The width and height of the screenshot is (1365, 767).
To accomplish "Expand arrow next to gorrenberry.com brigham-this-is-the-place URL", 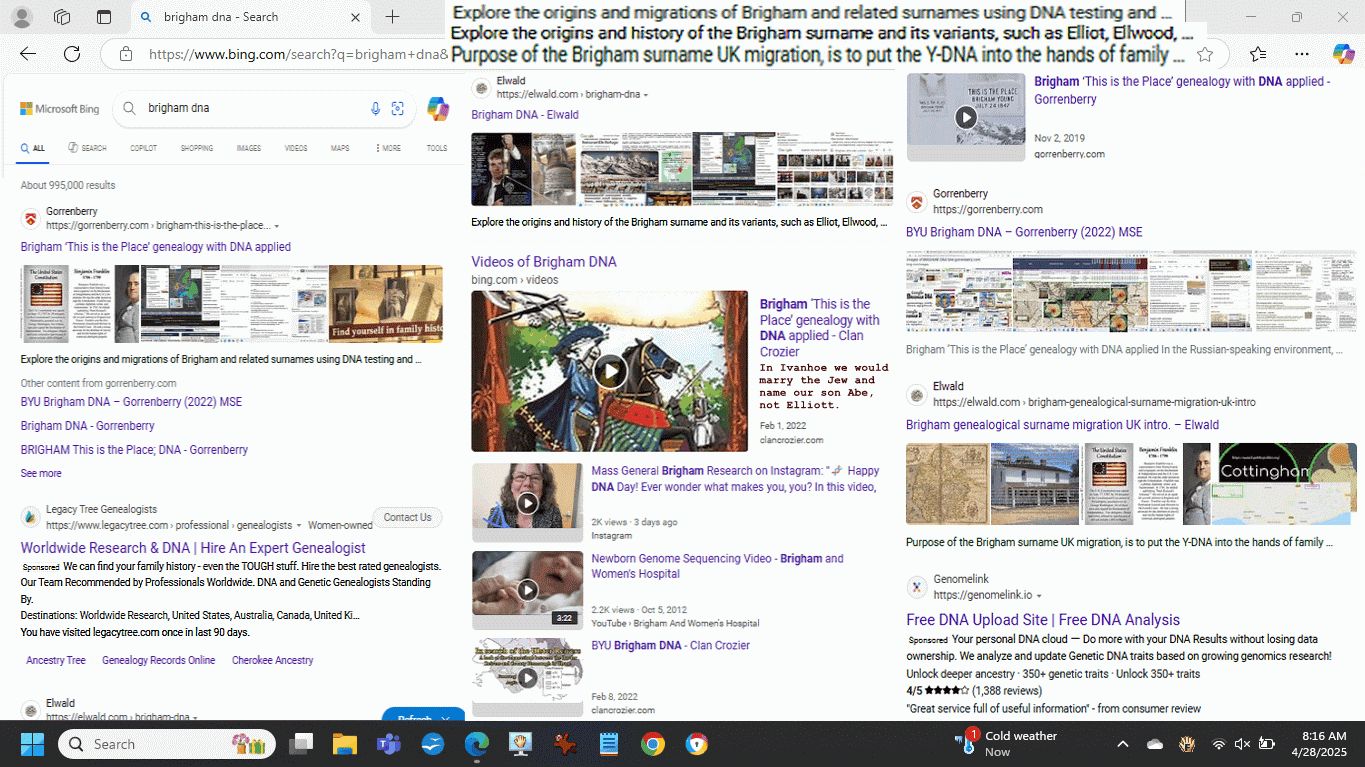I will (277, 226).
